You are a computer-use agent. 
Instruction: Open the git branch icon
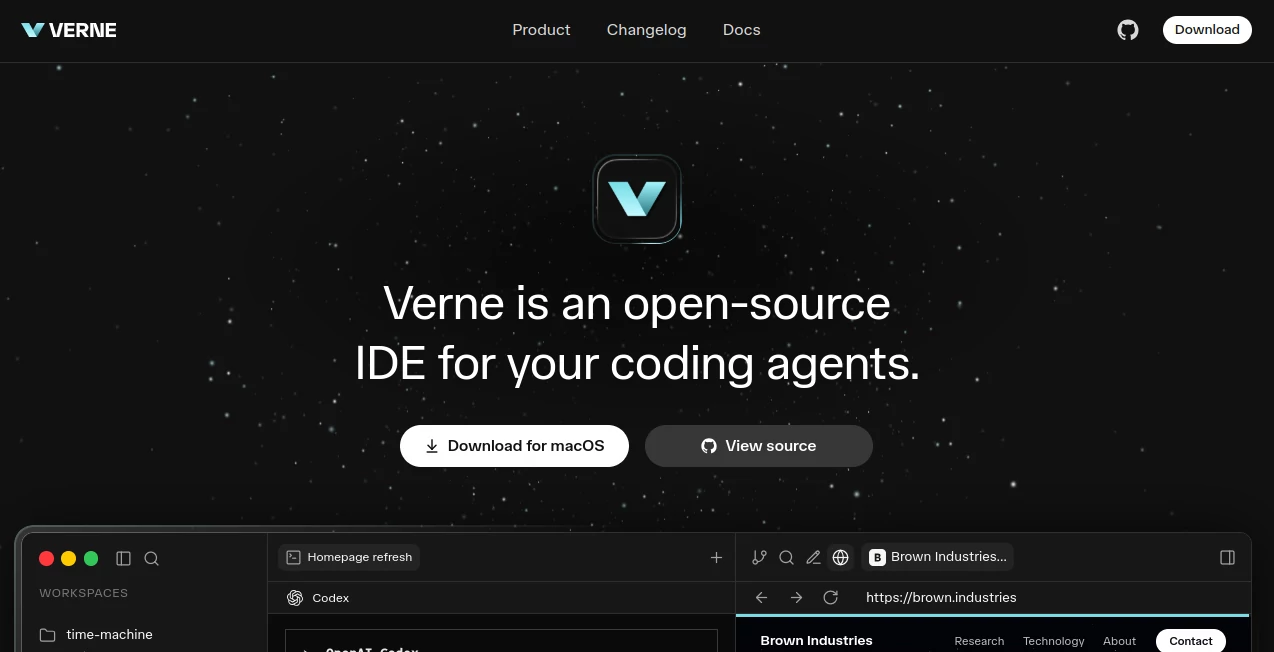[760, 558]
